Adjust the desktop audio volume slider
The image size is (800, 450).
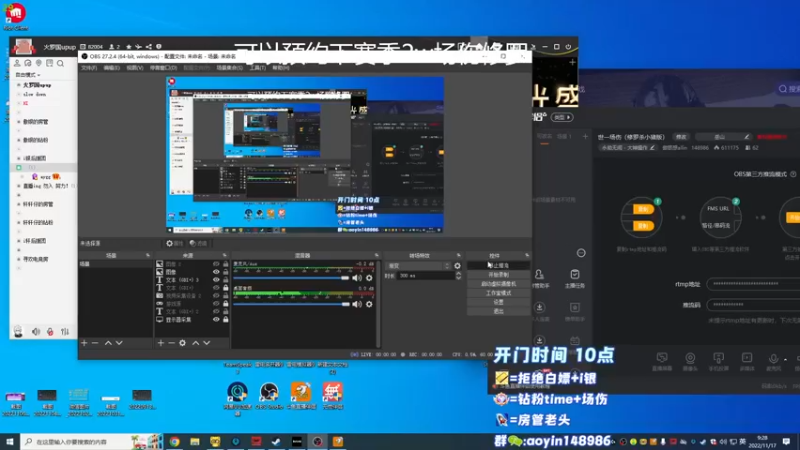[x=291, y=304]
